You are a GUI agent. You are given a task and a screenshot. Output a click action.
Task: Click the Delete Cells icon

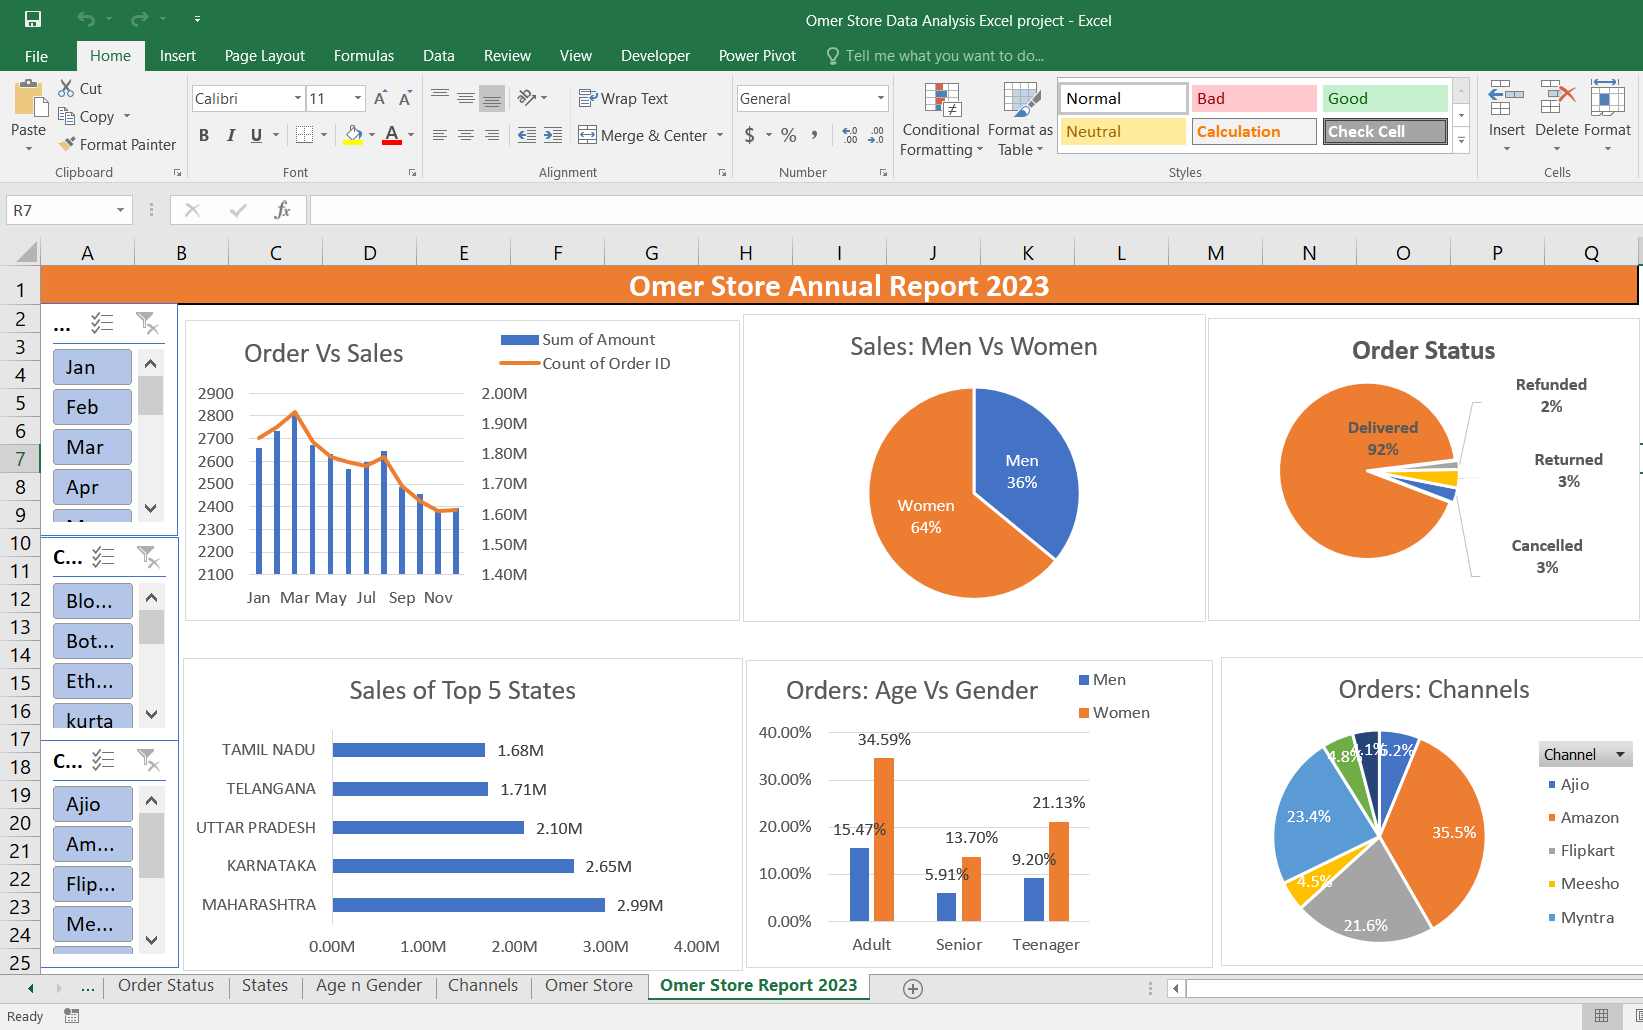[1555, 110]
